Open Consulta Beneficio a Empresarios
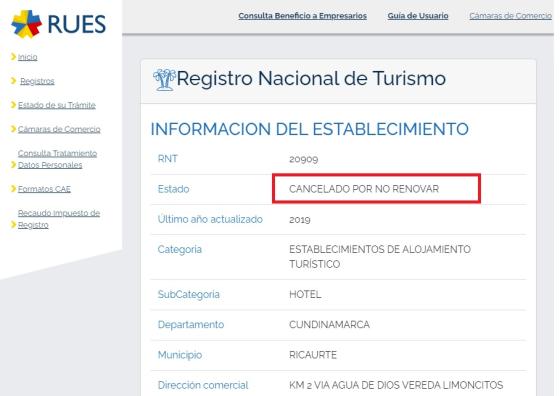The image size is (560, 396). pyautogui.click(x=302, y=16)
